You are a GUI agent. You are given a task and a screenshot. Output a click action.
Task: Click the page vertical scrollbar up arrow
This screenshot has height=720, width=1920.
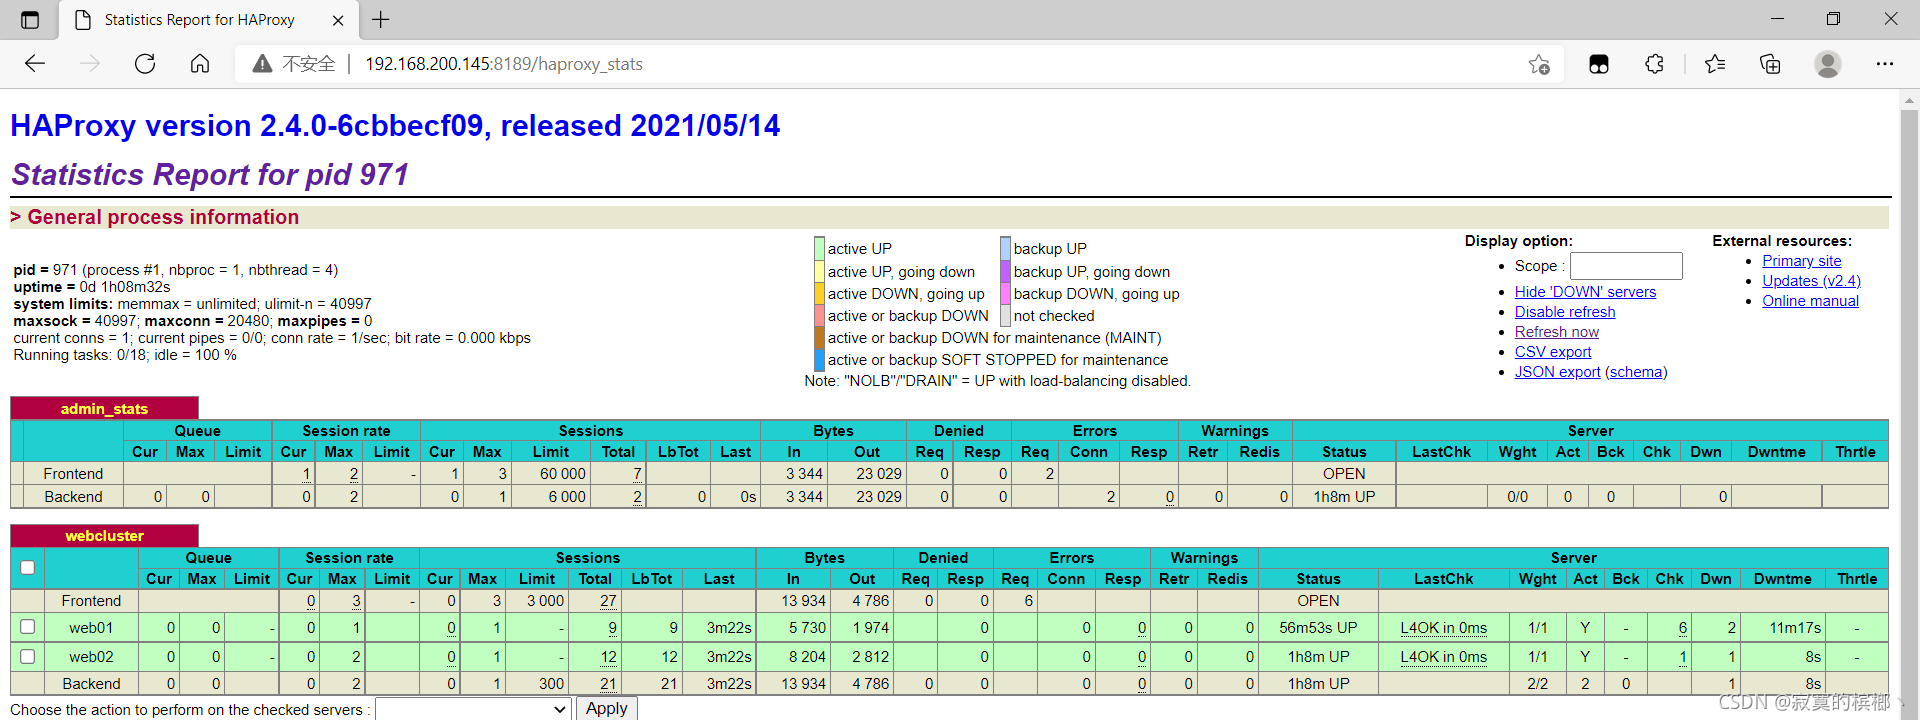(1909, 101)
